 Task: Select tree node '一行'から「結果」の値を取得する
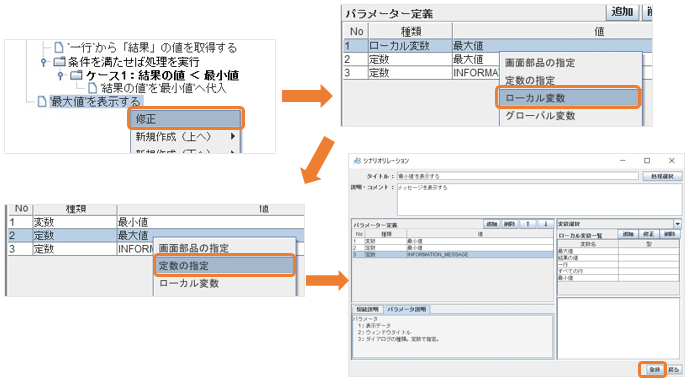[152, 47]
